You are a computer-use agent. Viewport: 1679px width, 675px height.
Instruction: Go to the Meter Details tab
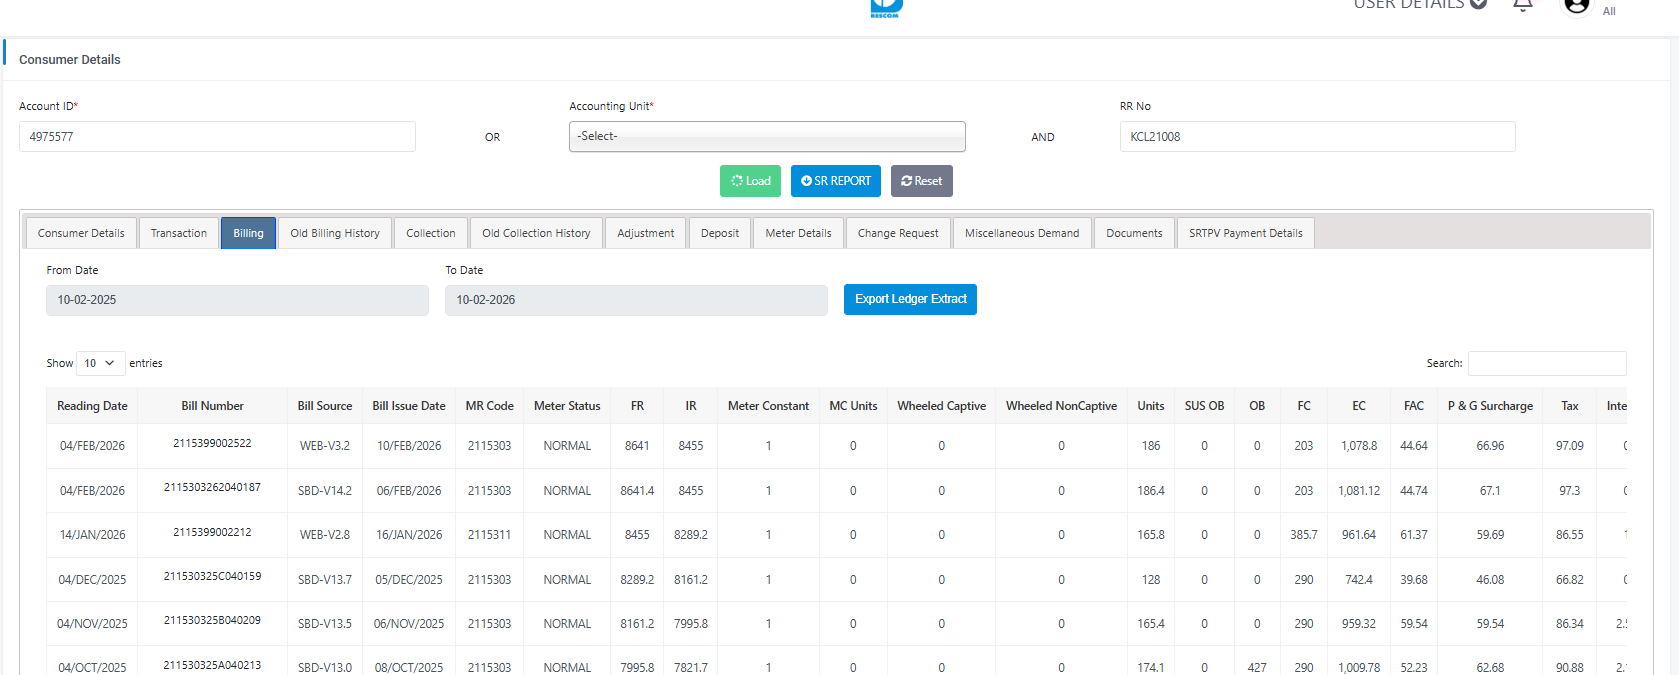pos(798,233)
